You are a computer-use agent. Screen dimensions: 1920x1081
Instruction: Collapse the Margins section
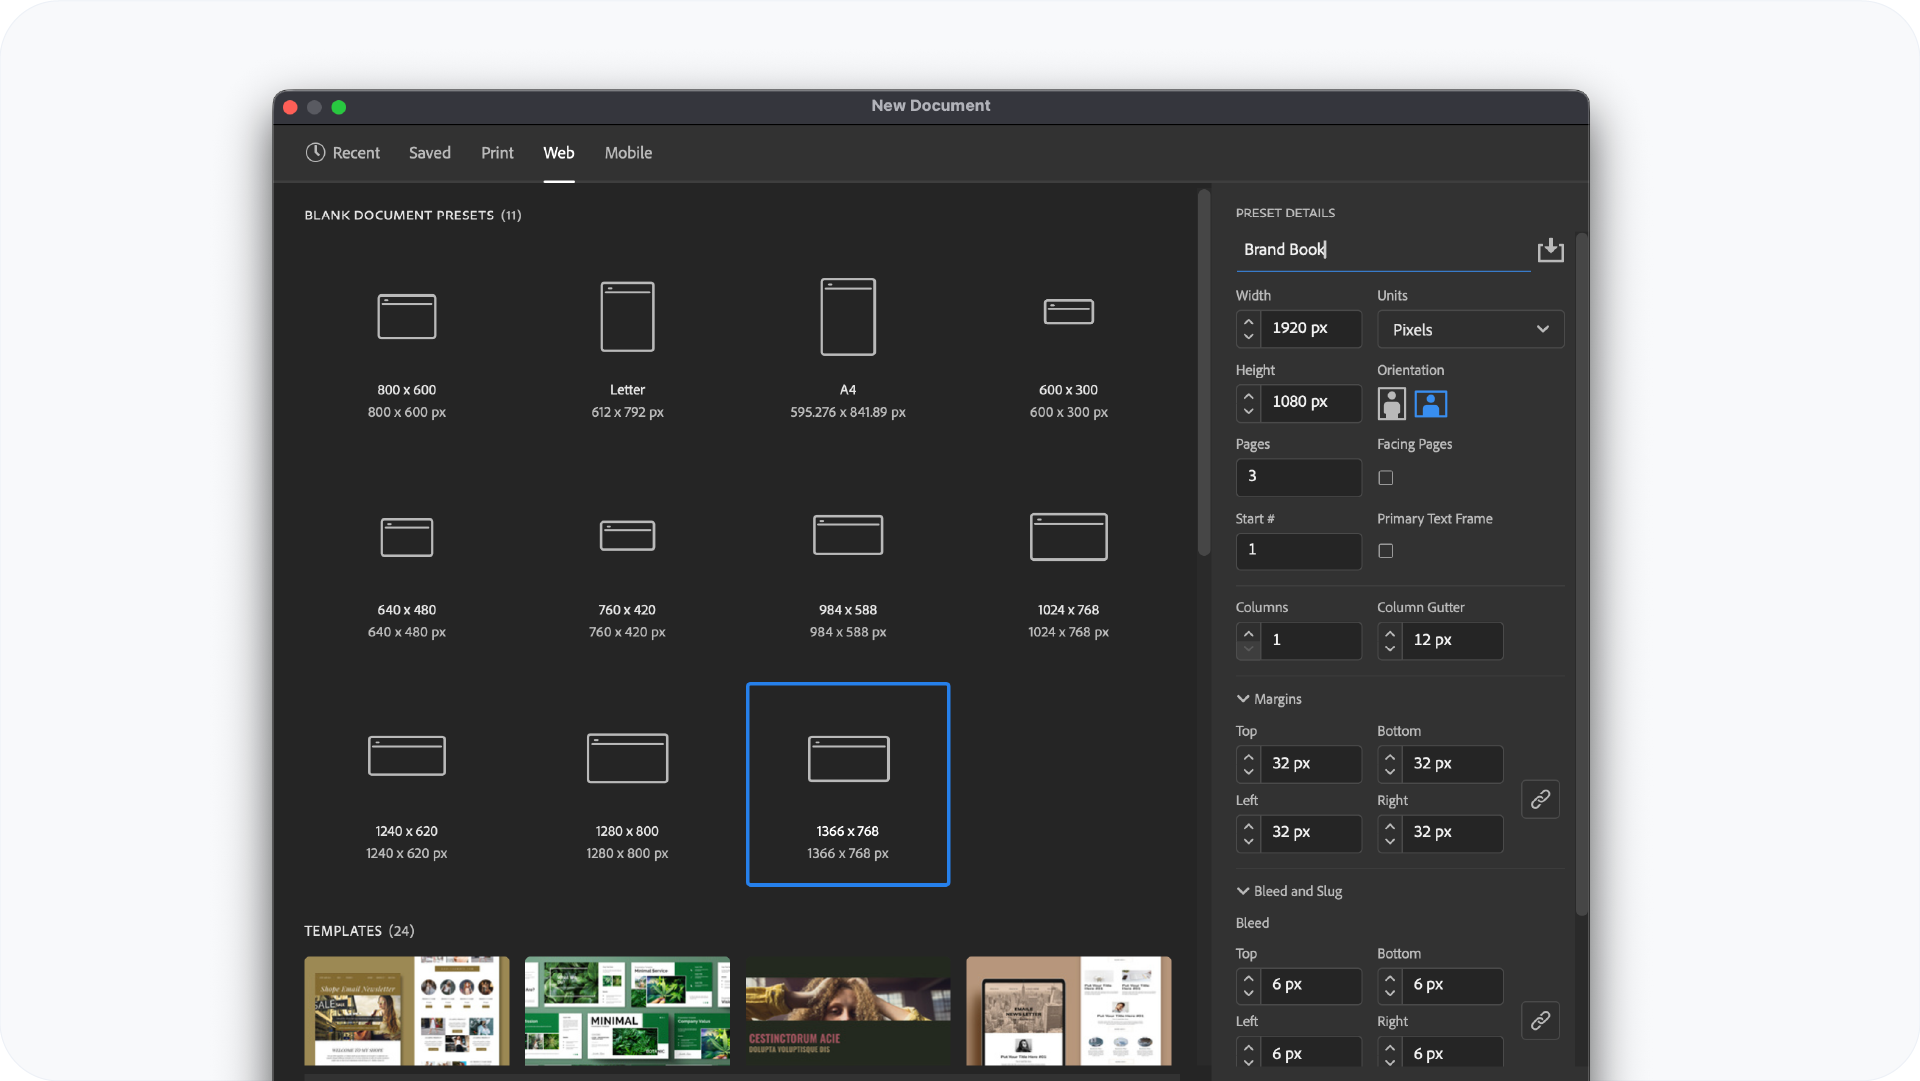(x=1243, y=699)
